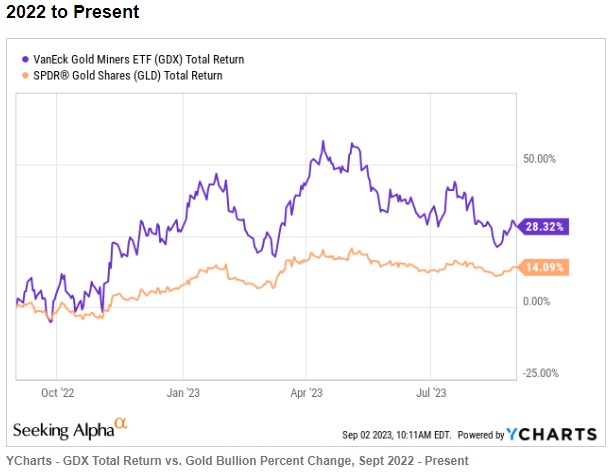Click the YCharts logo

tap(552, 434)
